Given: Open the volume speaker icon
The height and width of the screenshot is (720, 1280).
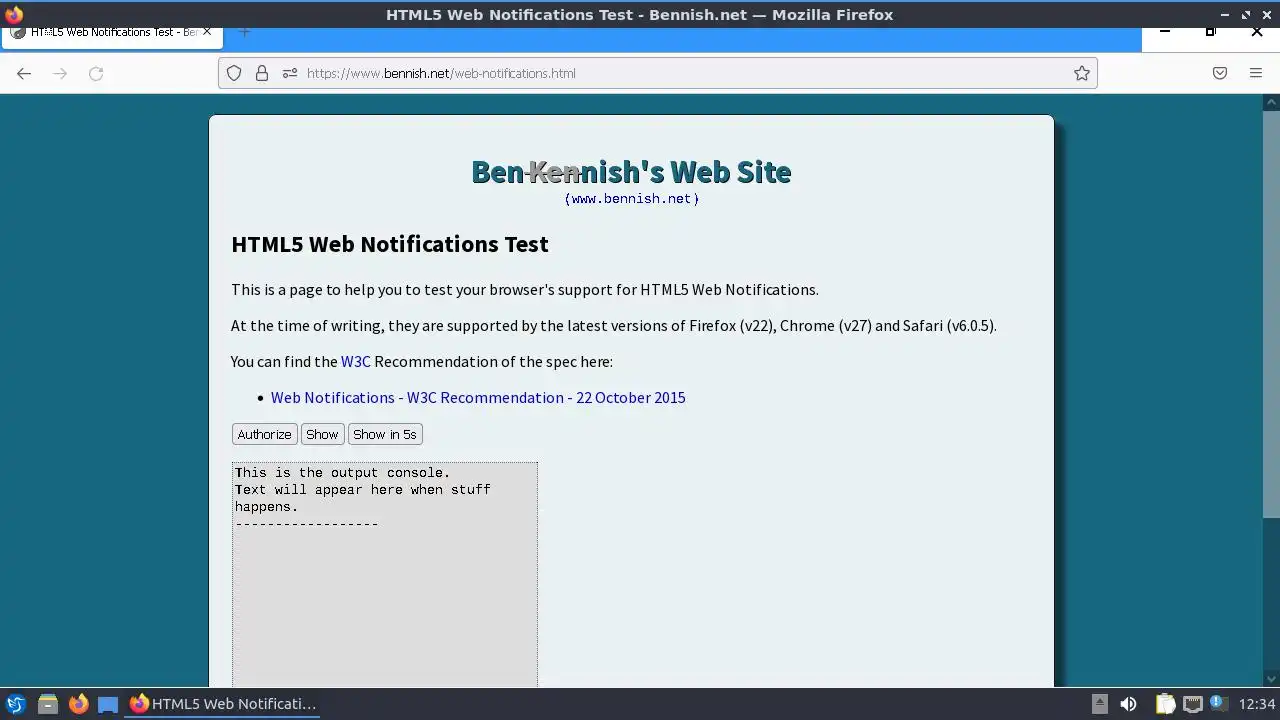Looking at the screenshot, I should pyautogui.click(x=1128, y=704).
